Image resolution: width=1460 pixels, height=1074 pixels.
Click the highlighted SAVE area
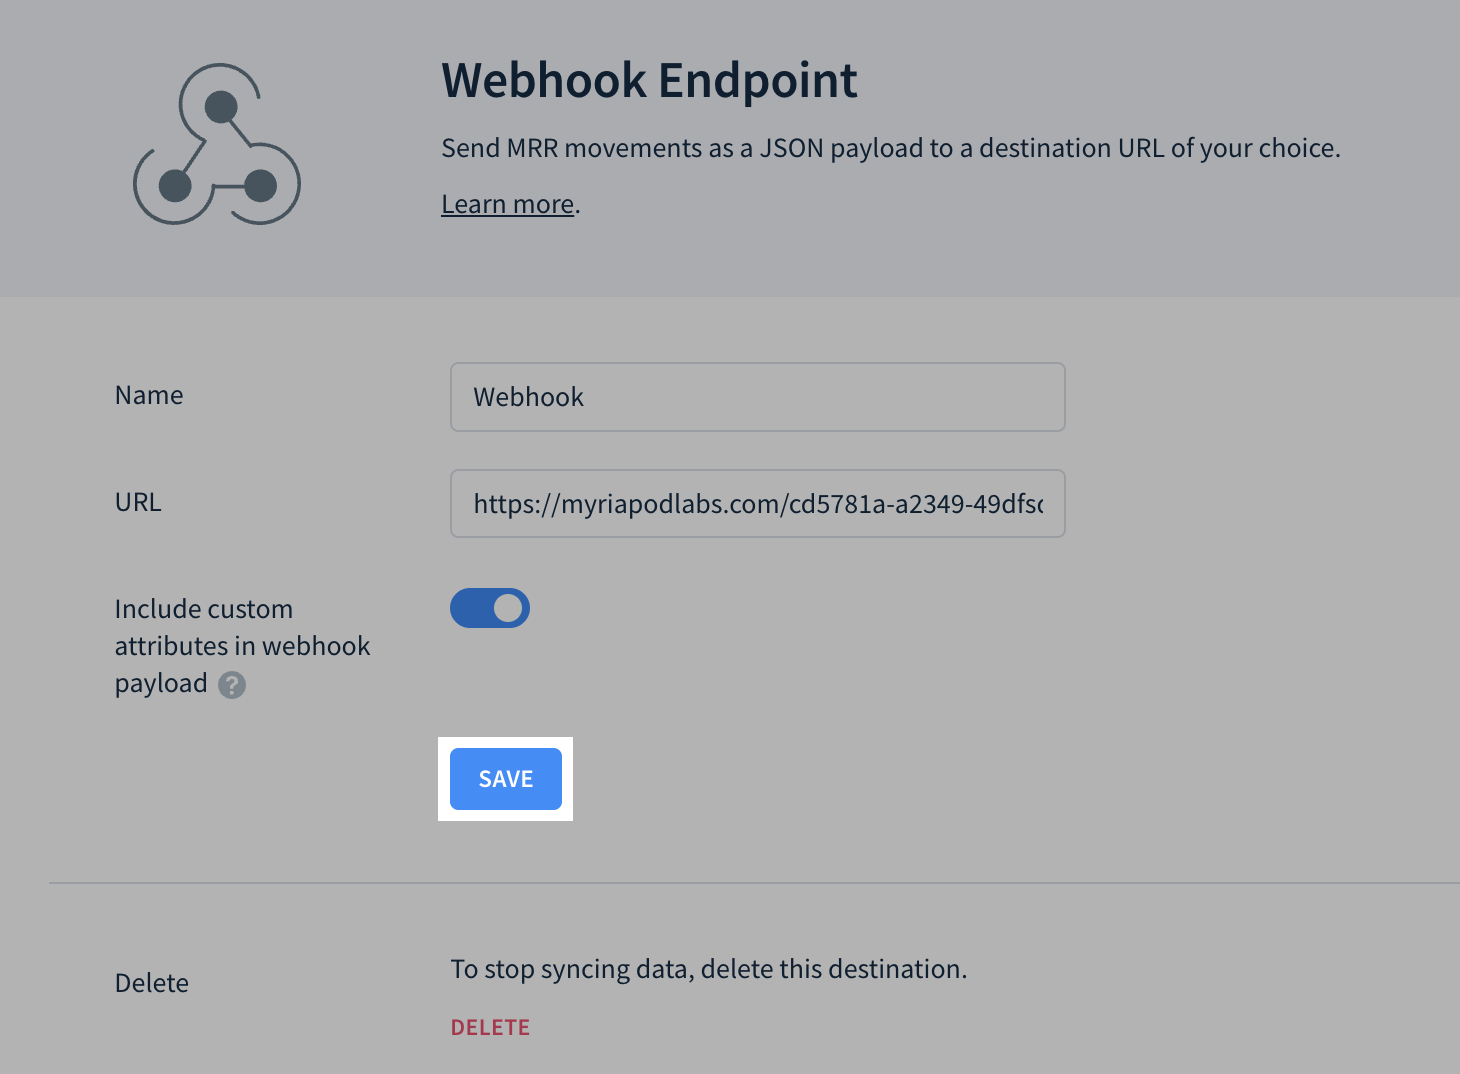coord(504,779)
